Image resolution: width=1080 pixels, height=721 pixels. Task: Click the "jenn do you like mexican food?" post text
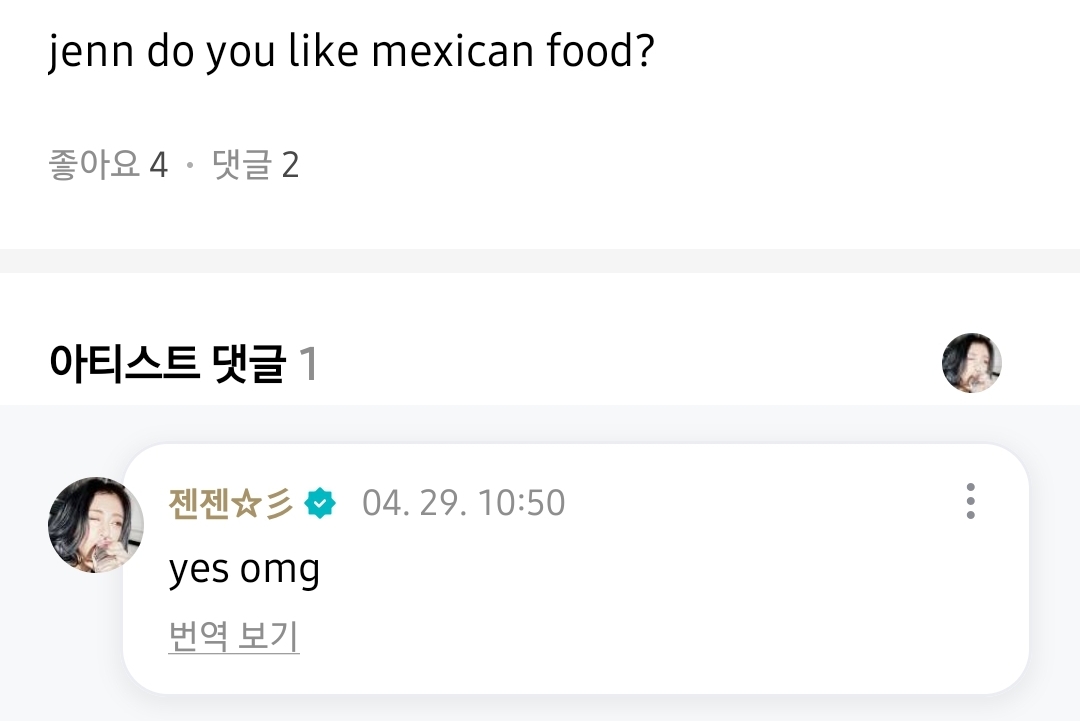click(351, 52)
